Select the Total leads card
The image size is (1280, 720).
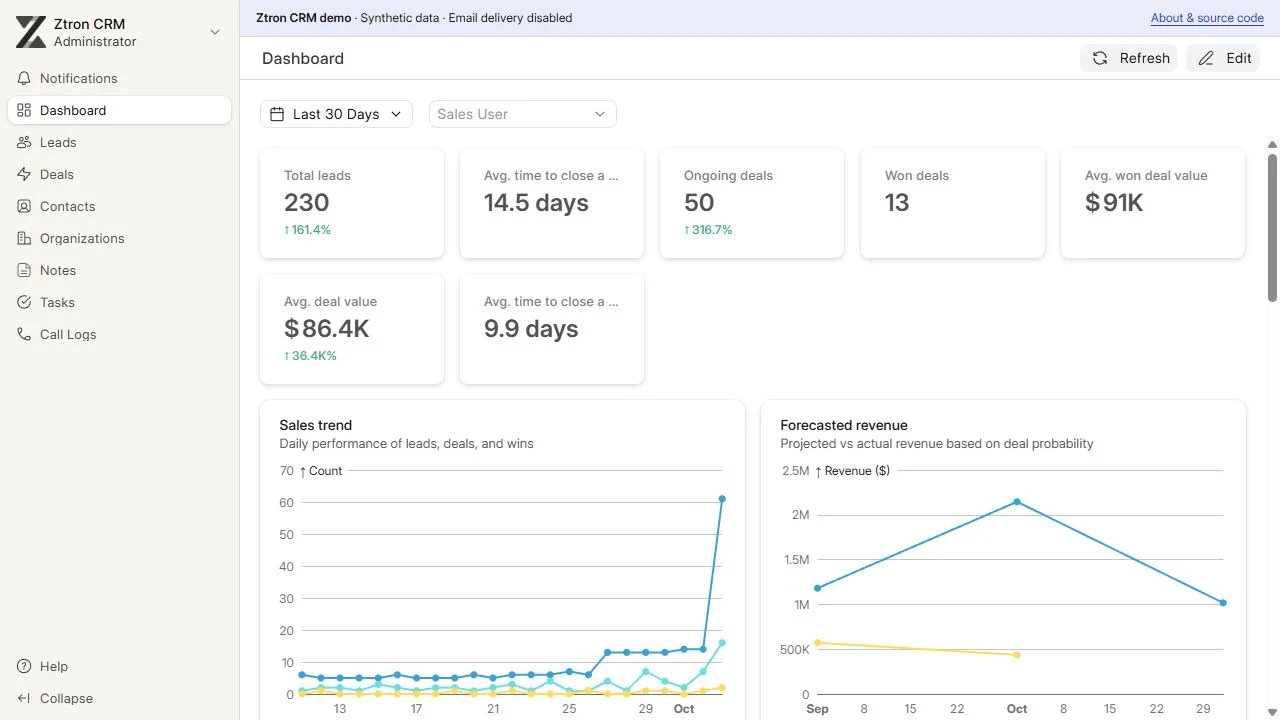click(x=352, y=203)
